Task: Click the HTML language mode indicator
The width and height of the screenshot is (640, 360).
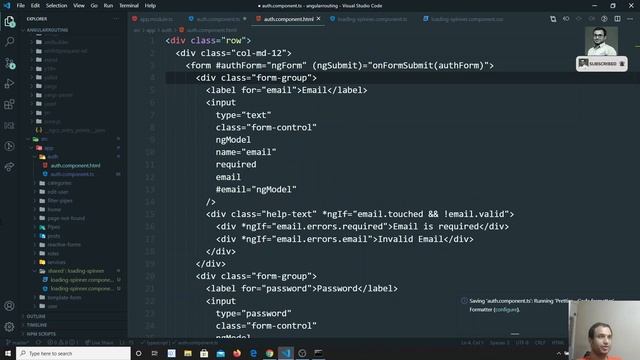Action: pos(557,343)
